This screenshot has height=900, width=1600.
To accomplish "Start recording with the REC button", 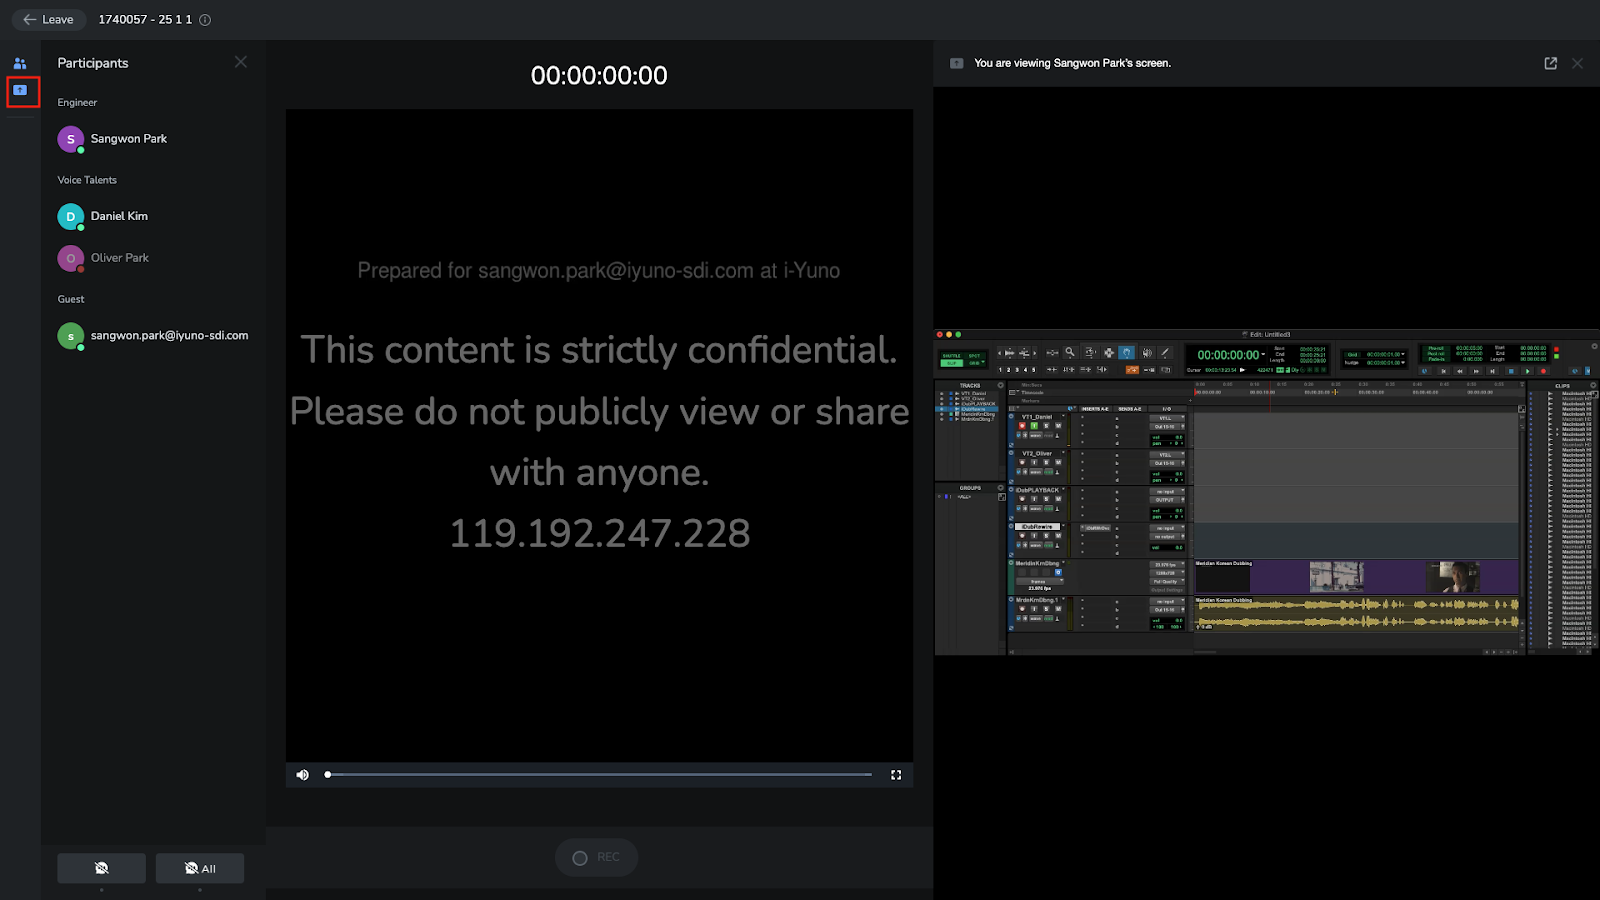I will coord(597,858).
